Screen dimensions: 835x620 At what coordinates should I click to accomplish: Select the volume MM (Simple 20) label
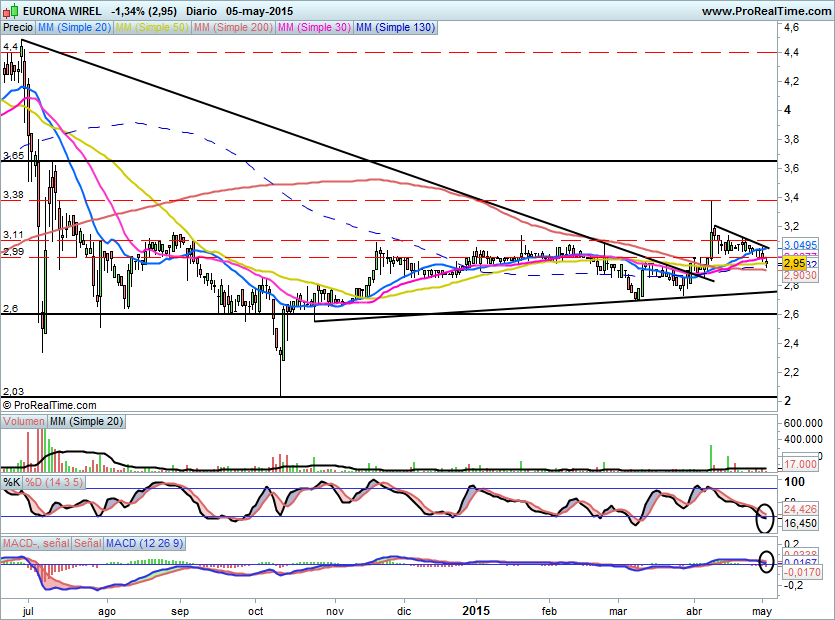(86, 421)
